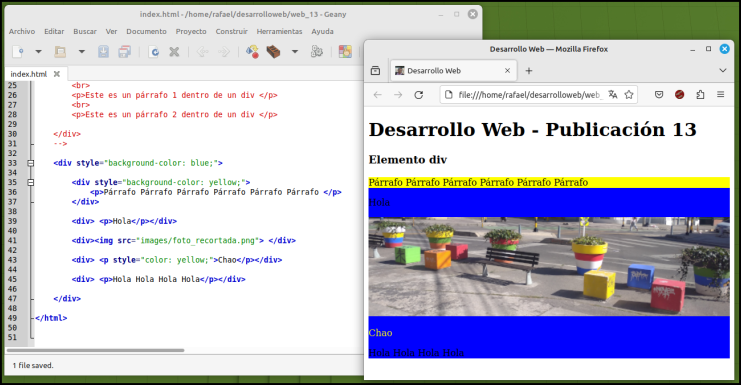Open the color chooser in Geany toolbar

click(x=345, y=51)
